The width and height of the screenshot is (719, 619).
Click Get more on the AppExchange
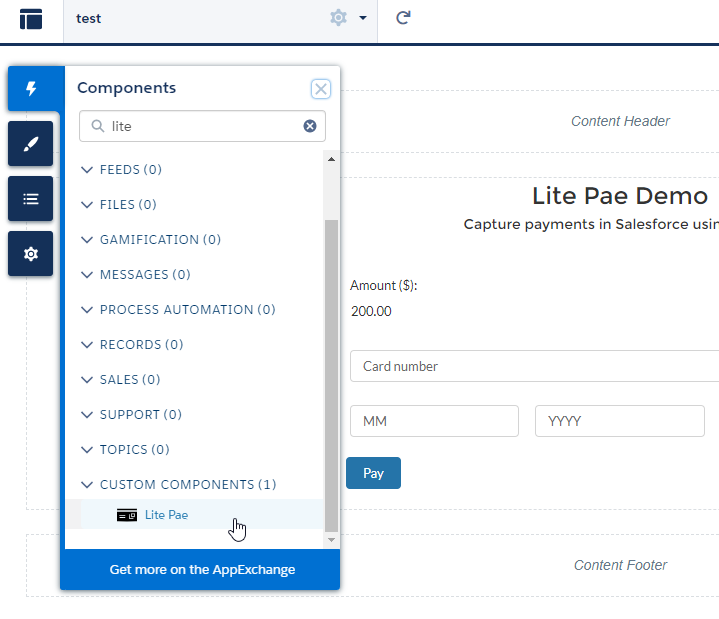coord(202,569)
